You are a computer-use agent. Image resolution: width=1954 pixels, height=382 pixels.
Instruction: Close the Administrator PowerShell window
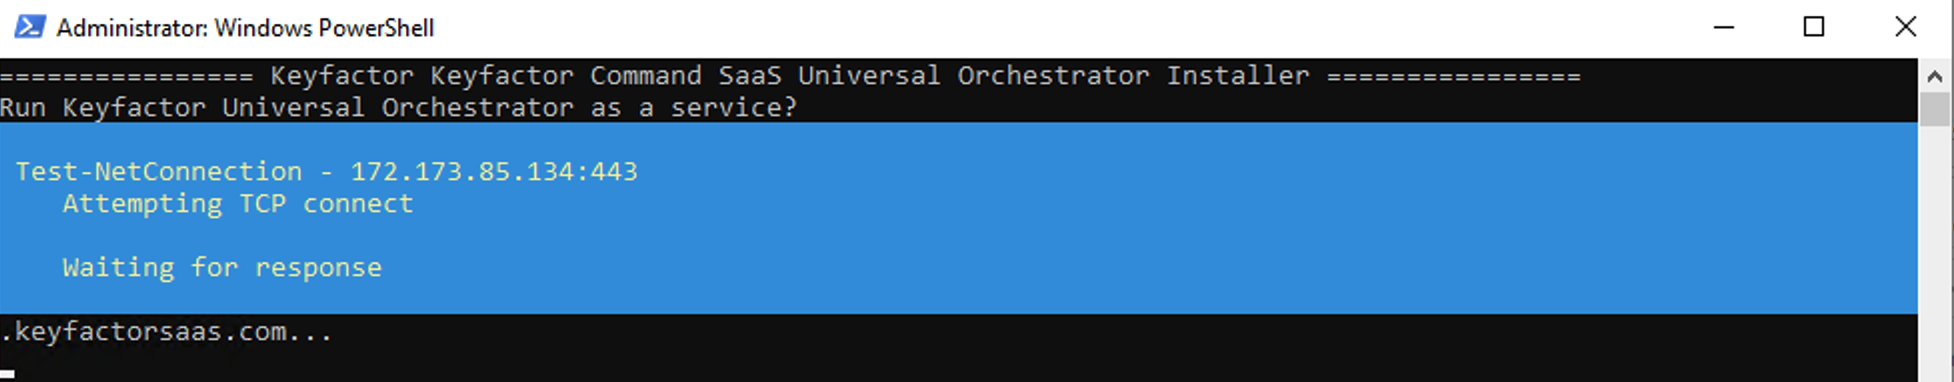pos(1905,27)
